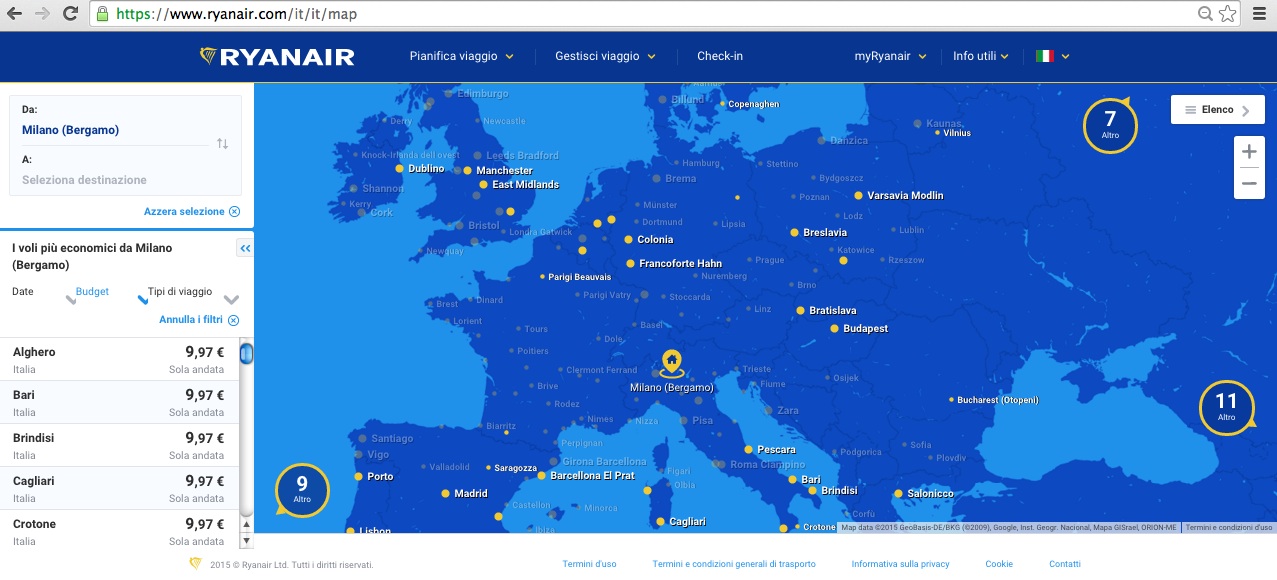
Task: Open the Check-in menu item
Action: tap(720, 56)
